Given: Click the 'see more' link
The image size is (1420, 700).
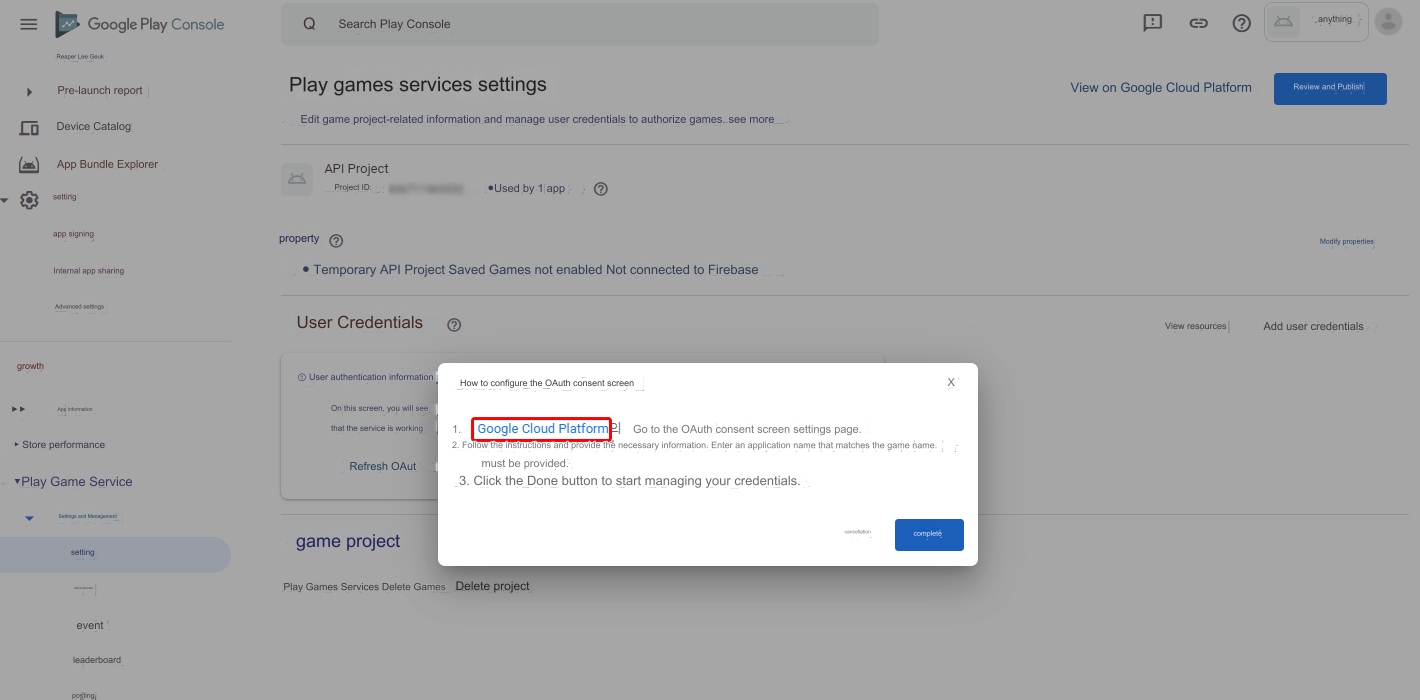Looking at the screenshot, I should pyautogui.click(x=751, y=119).
